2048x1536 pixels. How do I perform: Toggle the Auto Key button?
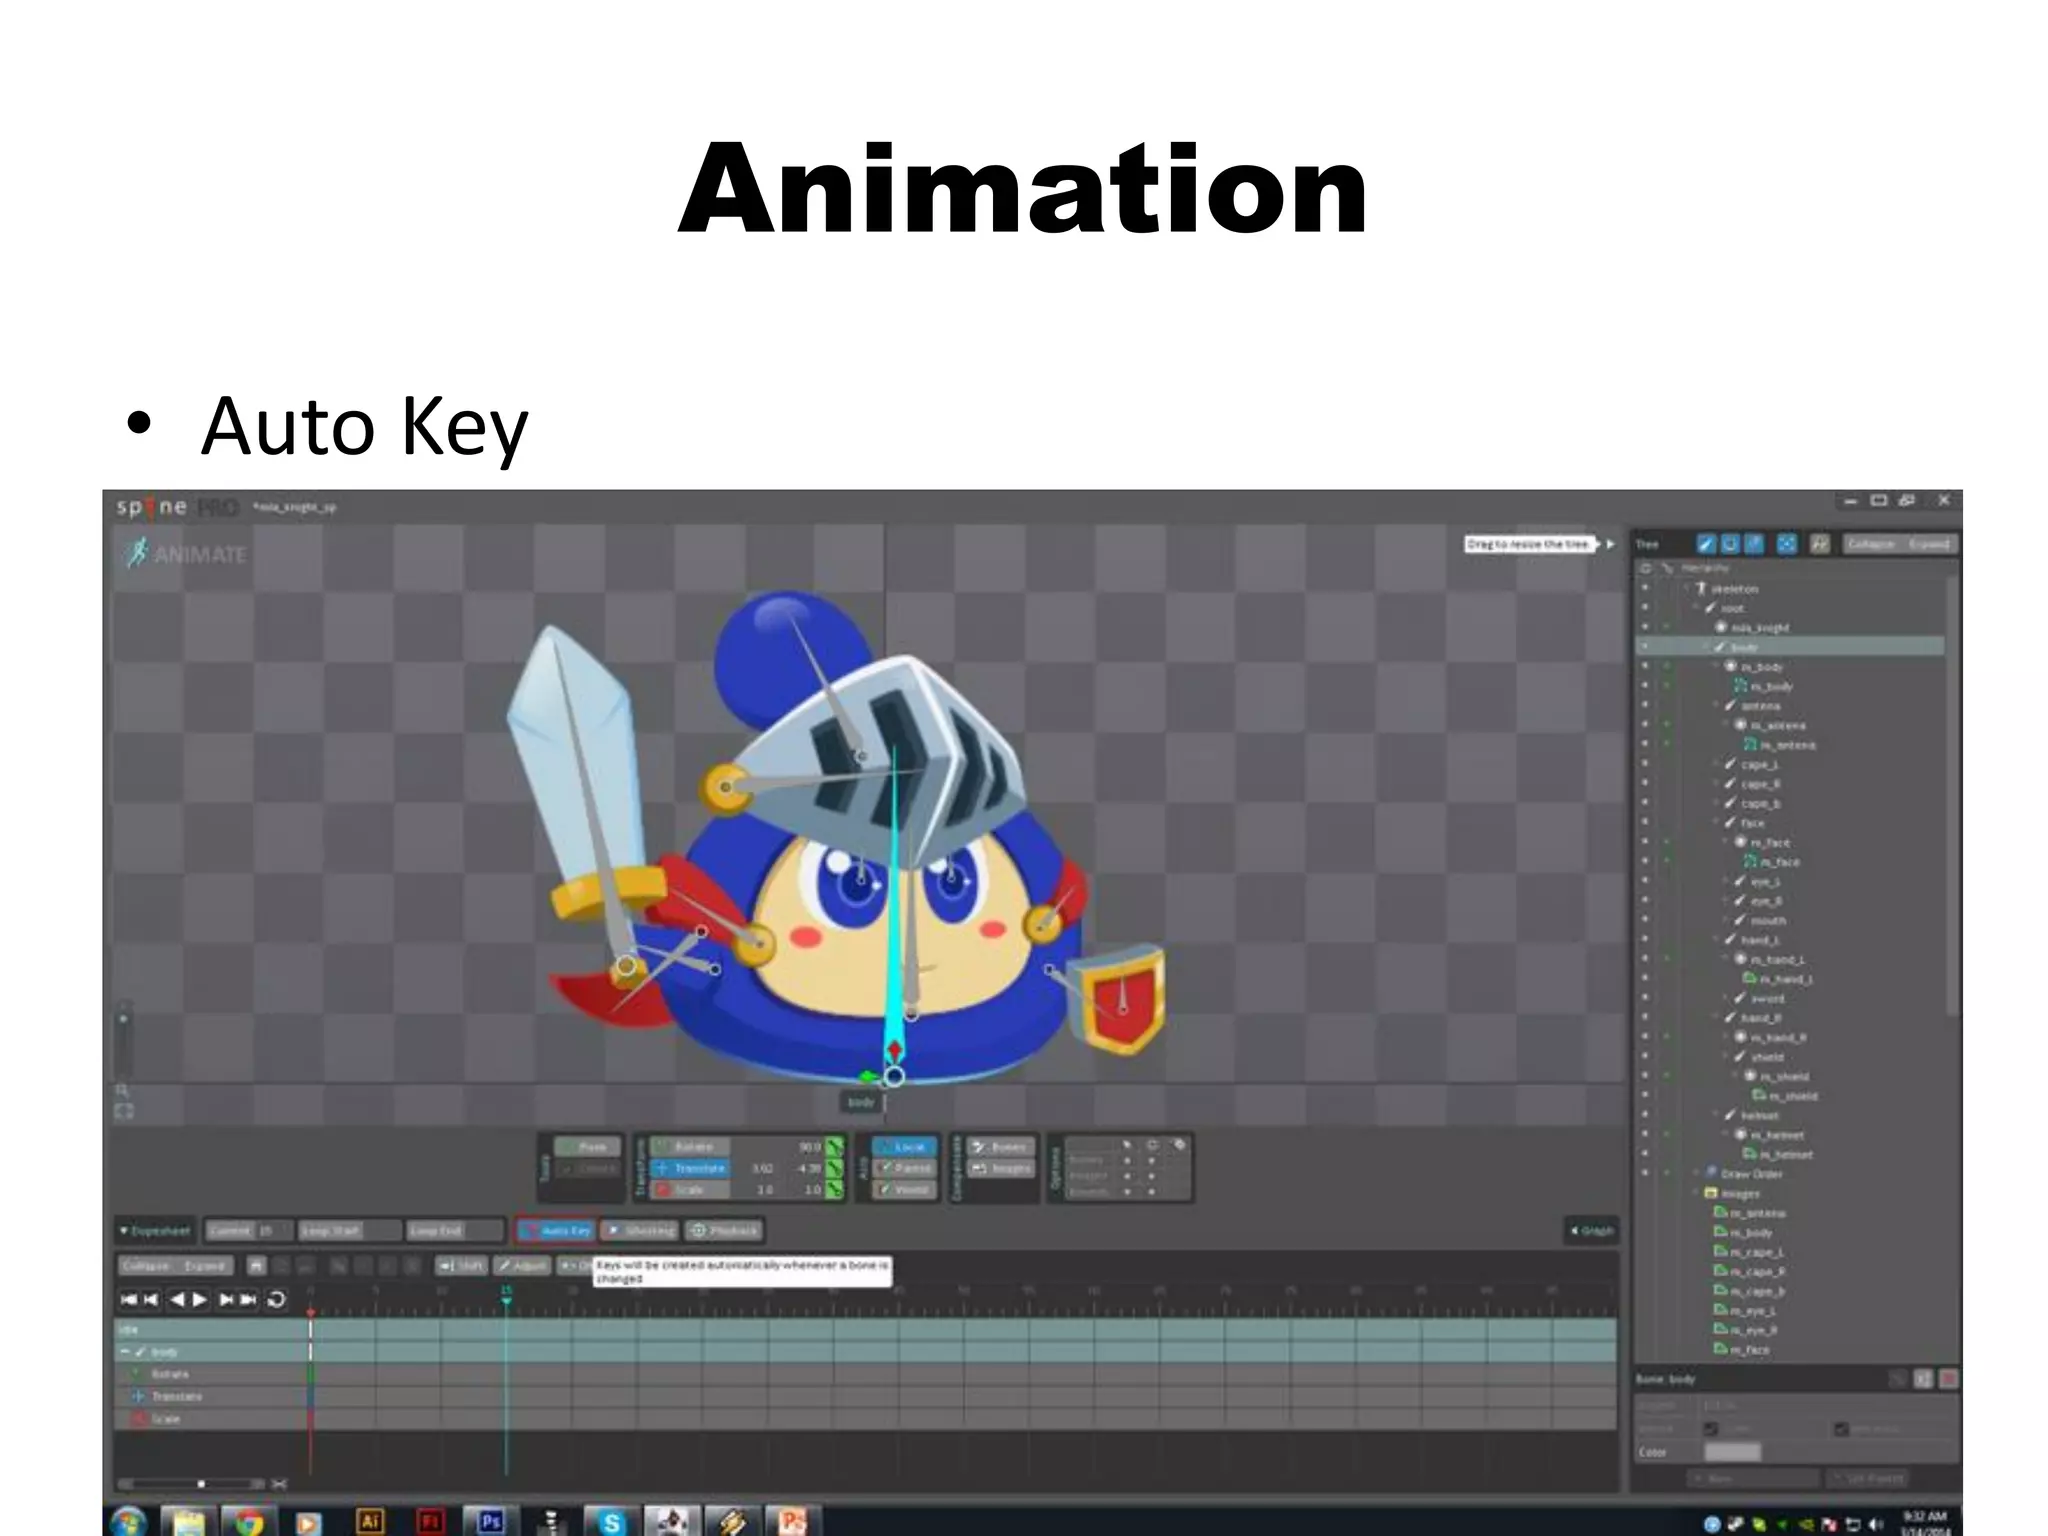tap(556, 1230)
